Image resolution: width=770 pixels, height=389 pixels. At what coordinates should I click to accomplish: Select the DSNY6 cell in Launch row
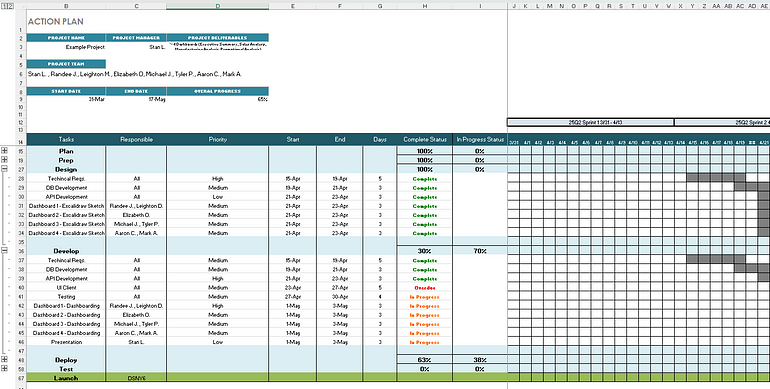pyautogui.click(x=136, y=378)
